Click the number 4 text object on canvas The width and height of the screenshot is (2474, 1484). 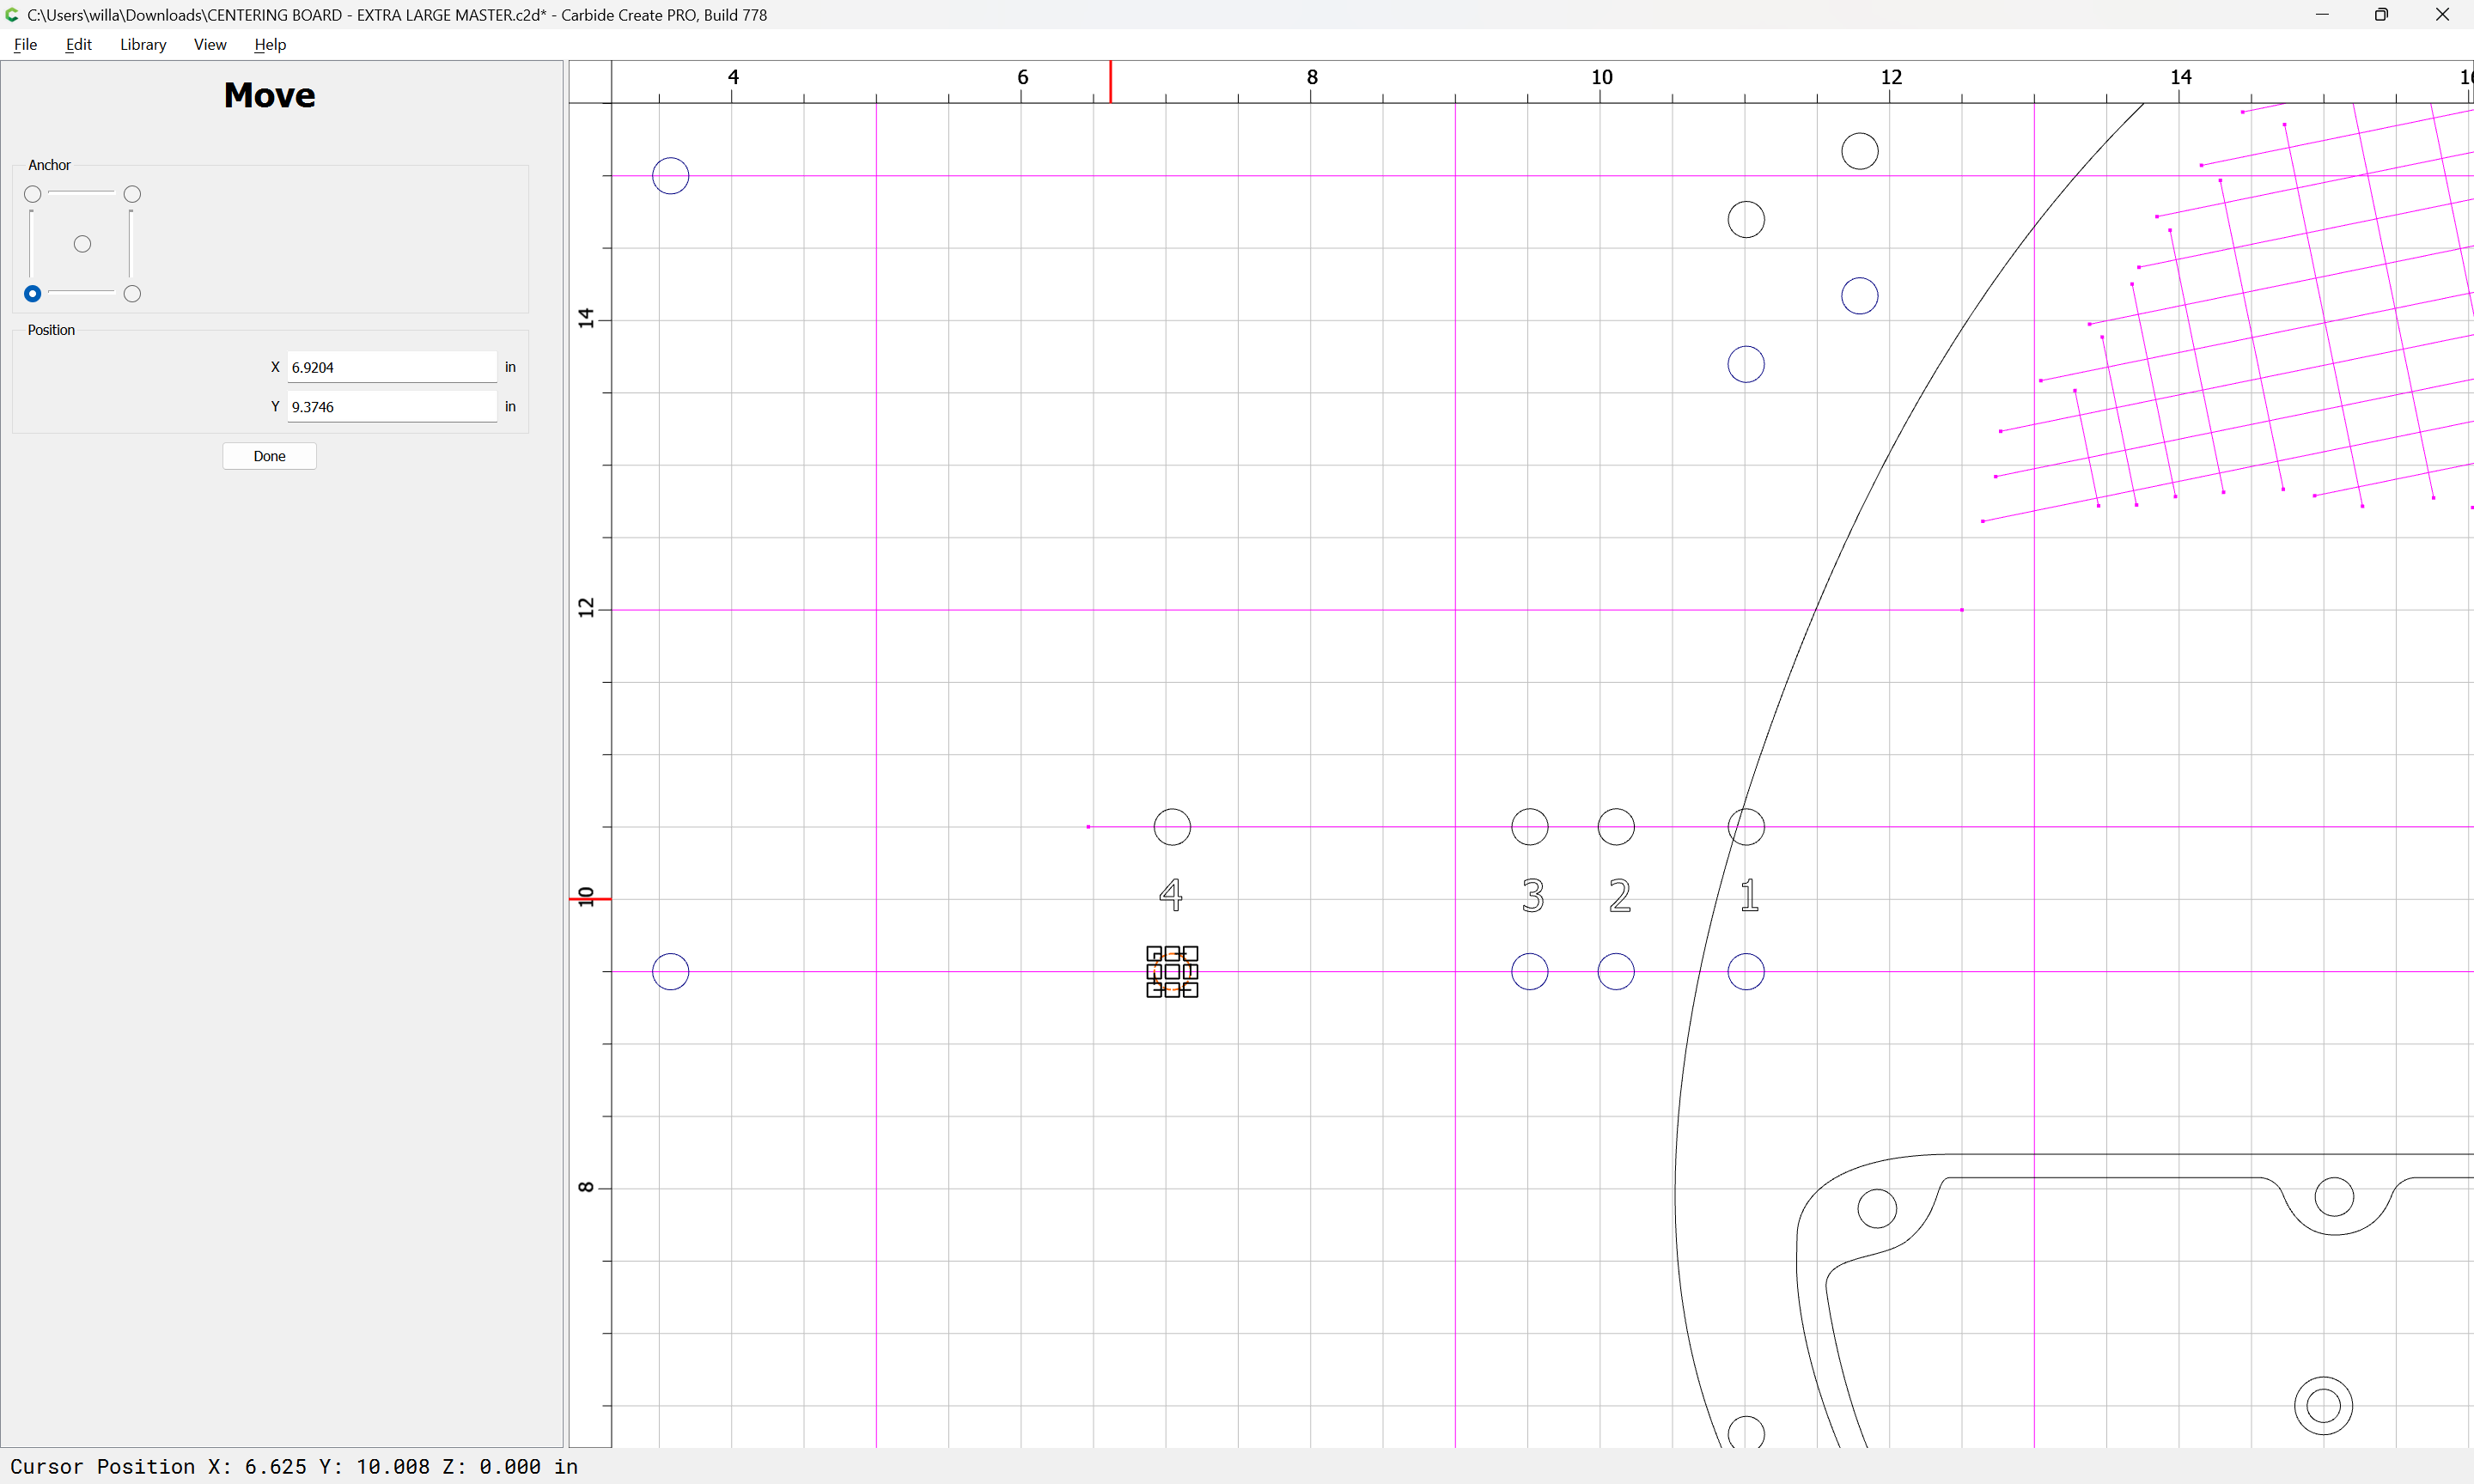tap(1171, 894)
